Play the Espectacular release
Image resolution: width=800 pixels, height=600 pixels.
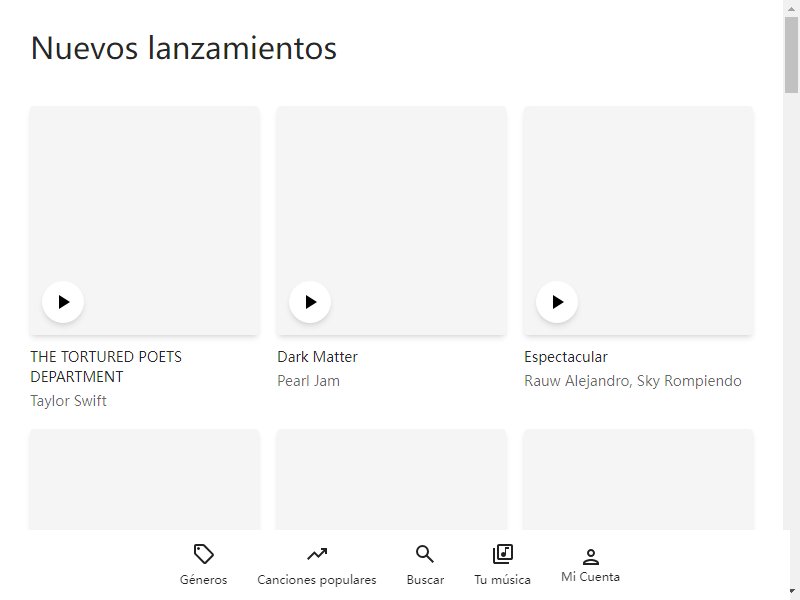pos(557,302)
